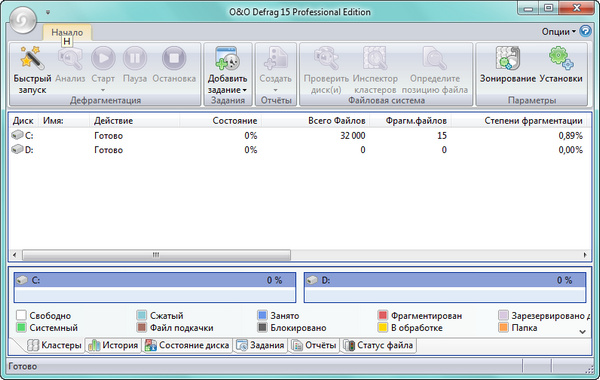Click the Сжатый cyan color swatch
The width and height of the screenshot is (600, 380).
pyautogui.click(x=142, y=315)
